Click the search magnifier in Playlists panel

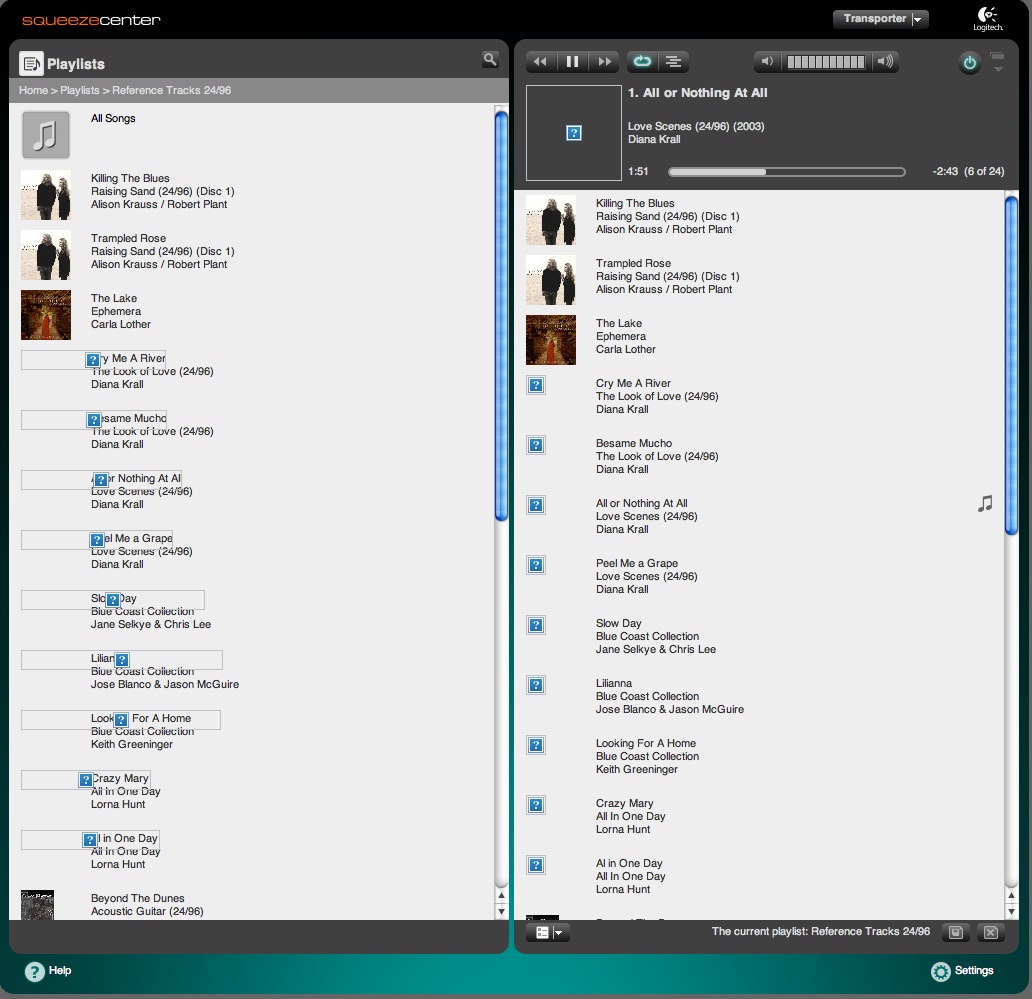coord(490,60)
